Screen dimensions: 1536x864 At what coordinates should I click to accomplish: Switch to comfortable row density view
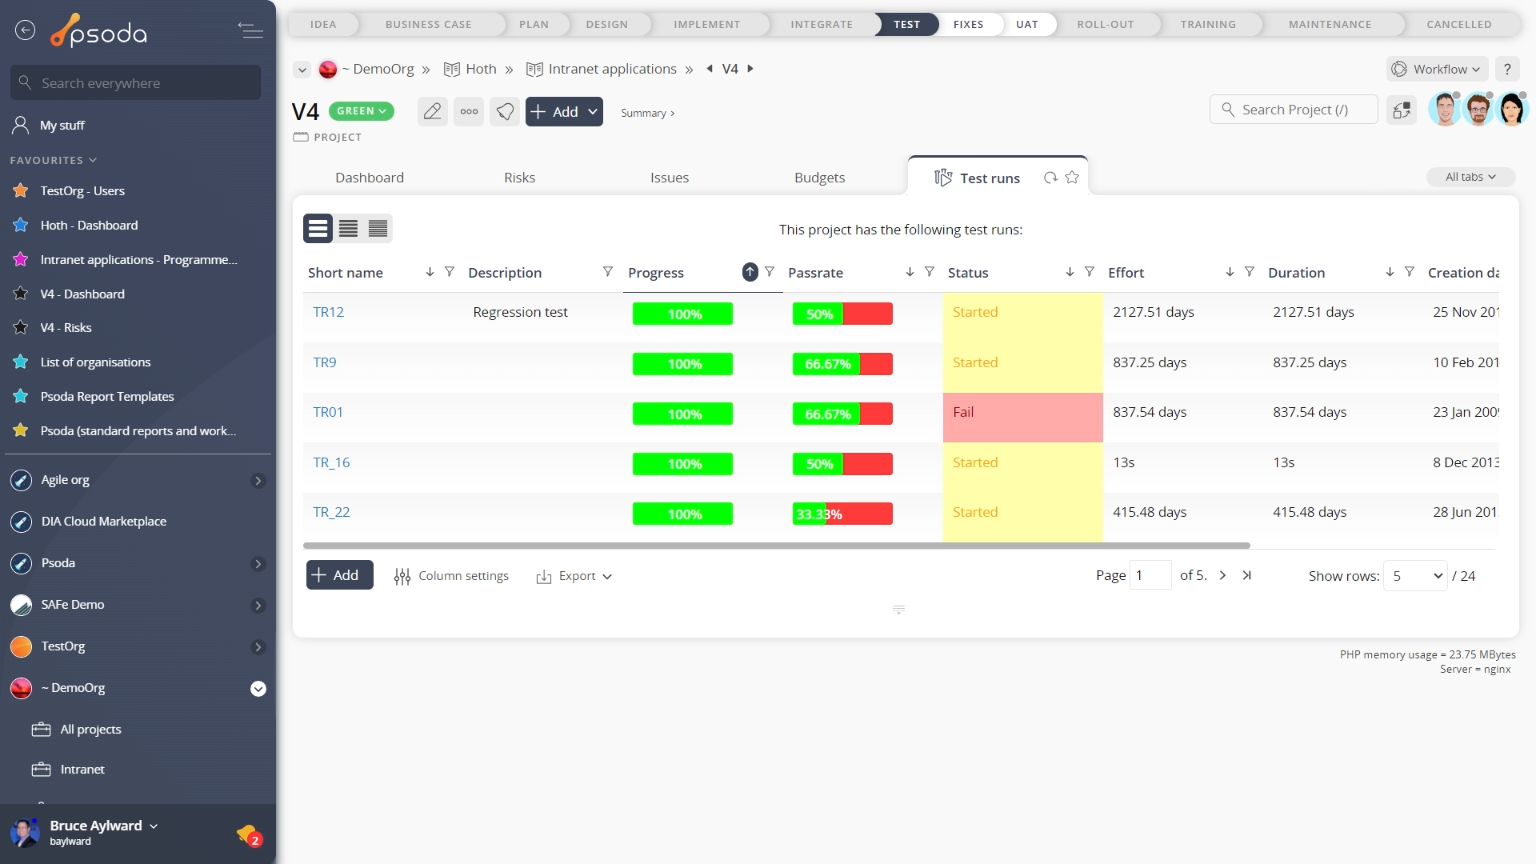click(x=318, y=229)
